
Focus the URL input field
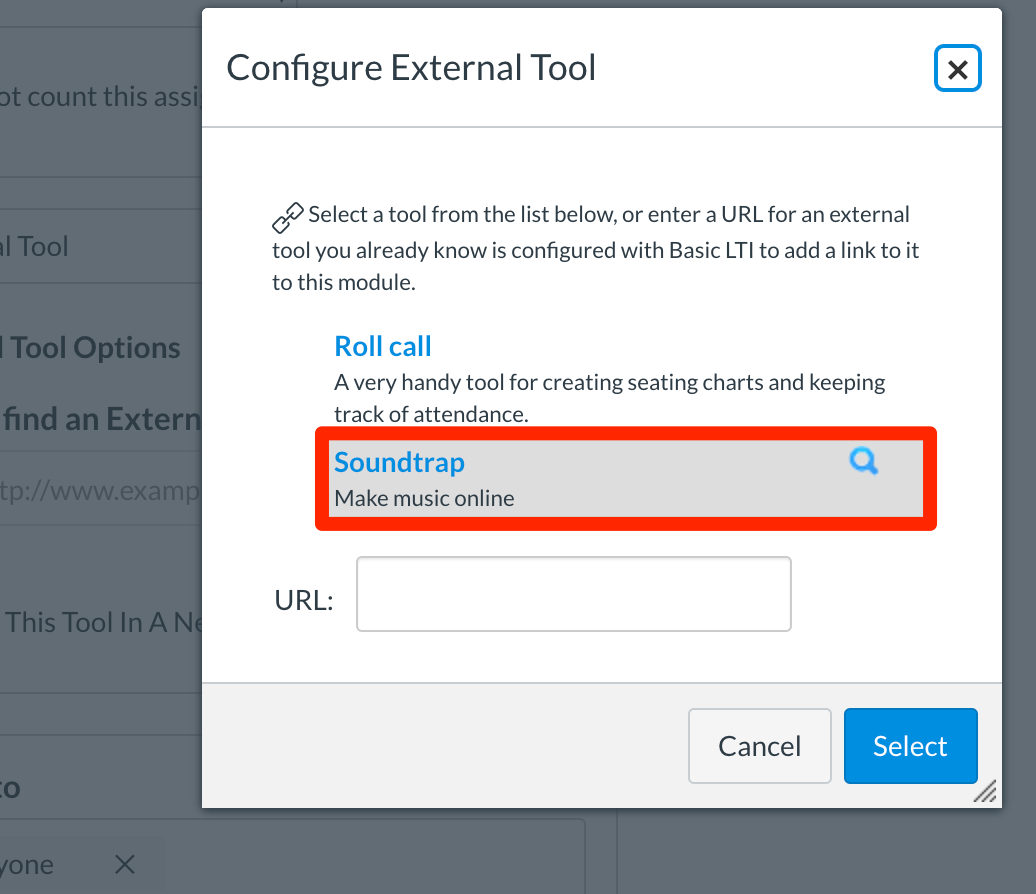point(574,594)
